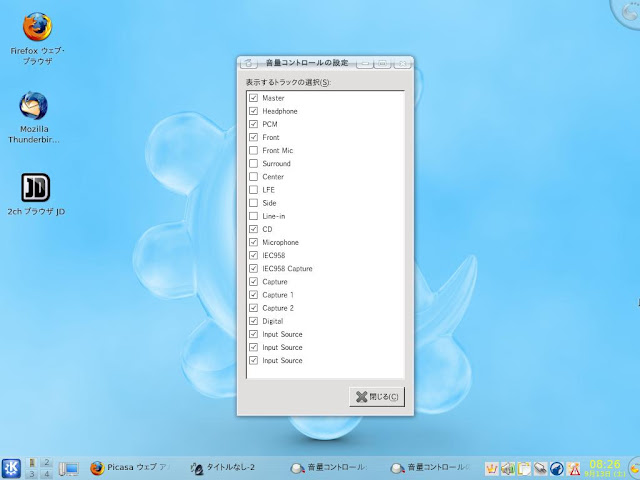Click the 閉じる(C) close button
The width and height of the screenshot is (640, 480).
coord(377,397)
